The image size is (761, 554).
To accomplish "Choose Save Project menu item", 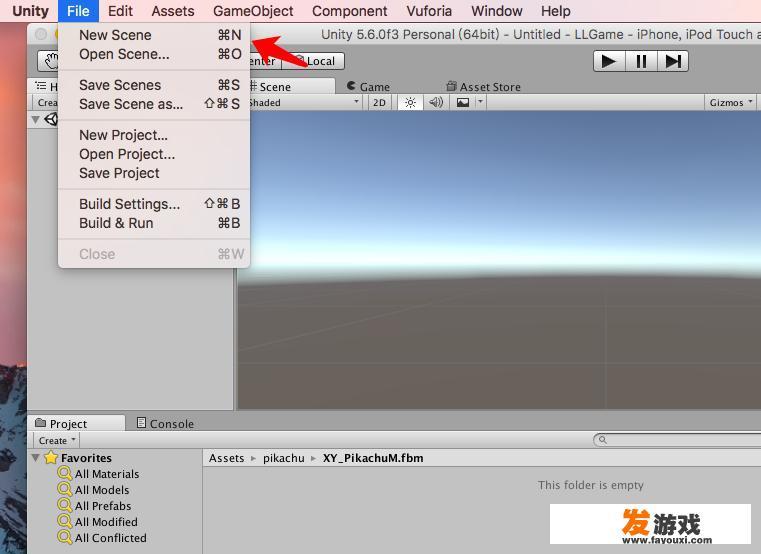I will click(x=154, y=173).
